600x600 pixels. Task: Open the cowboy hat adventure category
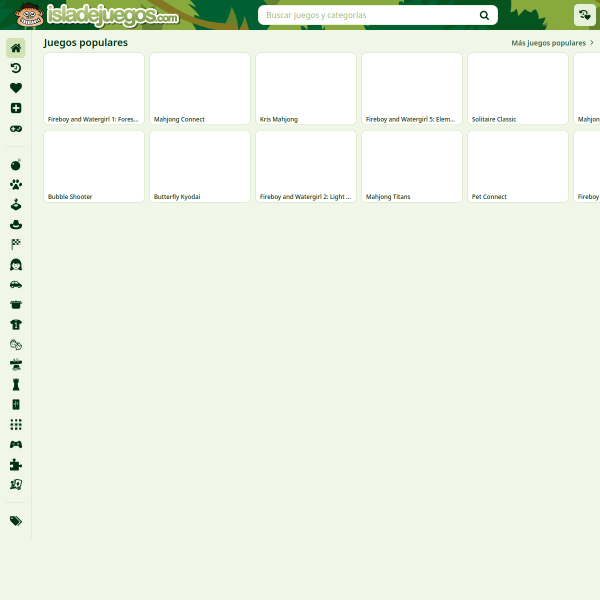(x=16, y=225)
